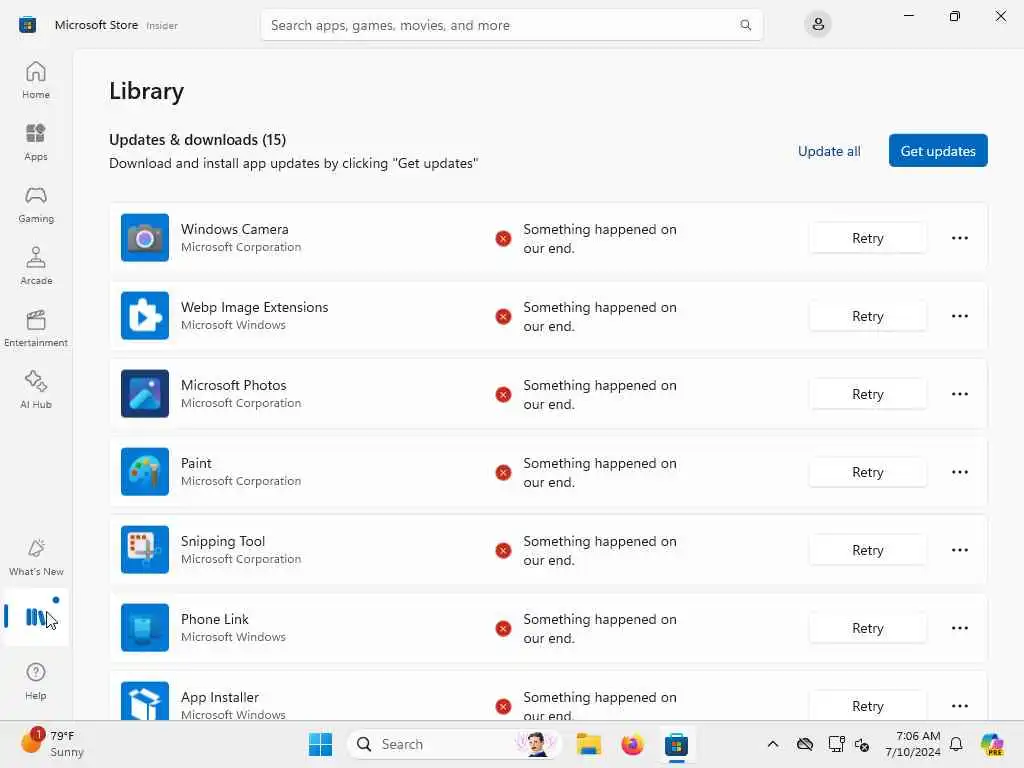The height and width of the screenshot is (768, 1024).
Task: Open more options for Windows Camera
Action: click(959, 238)
